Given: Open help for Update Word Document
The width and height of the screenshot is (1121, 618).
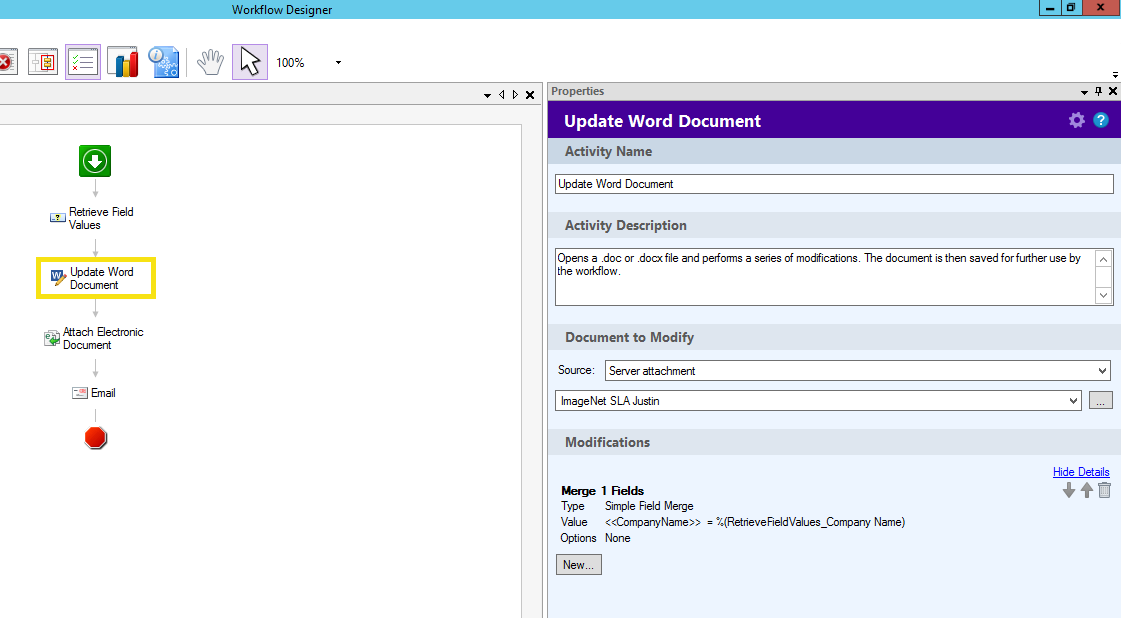Looking at the screenshot, I should click(x=1101, y=120).
